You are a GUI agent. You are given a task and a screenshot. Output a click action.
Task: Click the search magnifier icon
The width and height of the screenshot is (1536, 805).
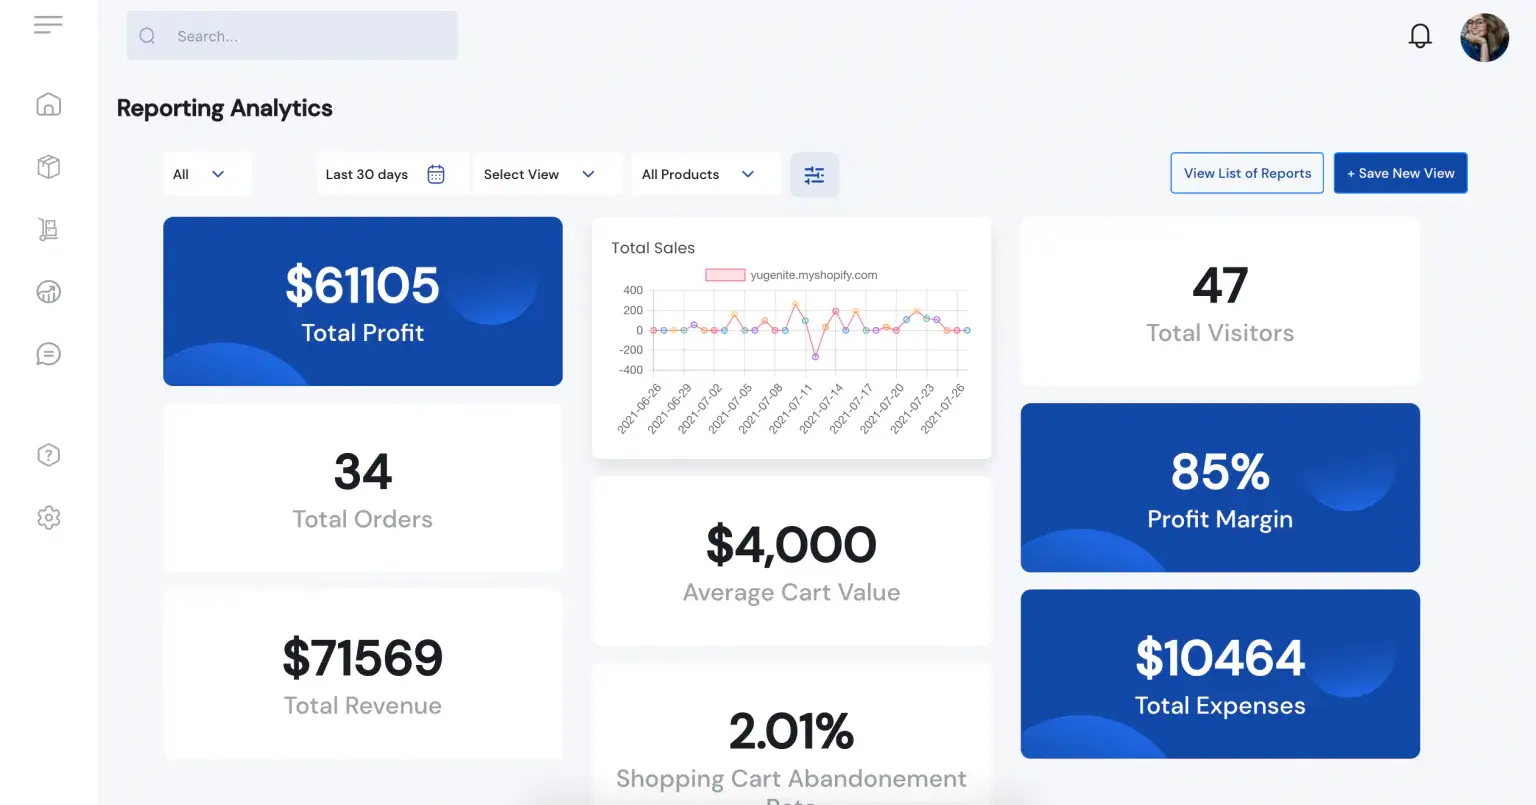(147, 36)
